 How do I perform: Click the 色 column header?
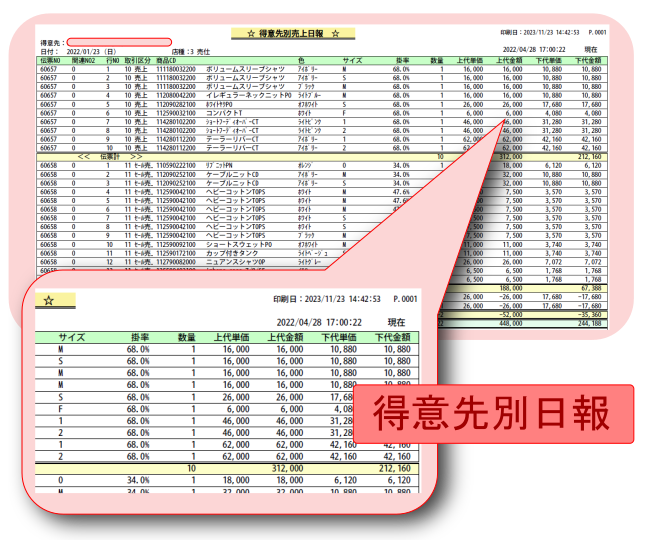301,61
